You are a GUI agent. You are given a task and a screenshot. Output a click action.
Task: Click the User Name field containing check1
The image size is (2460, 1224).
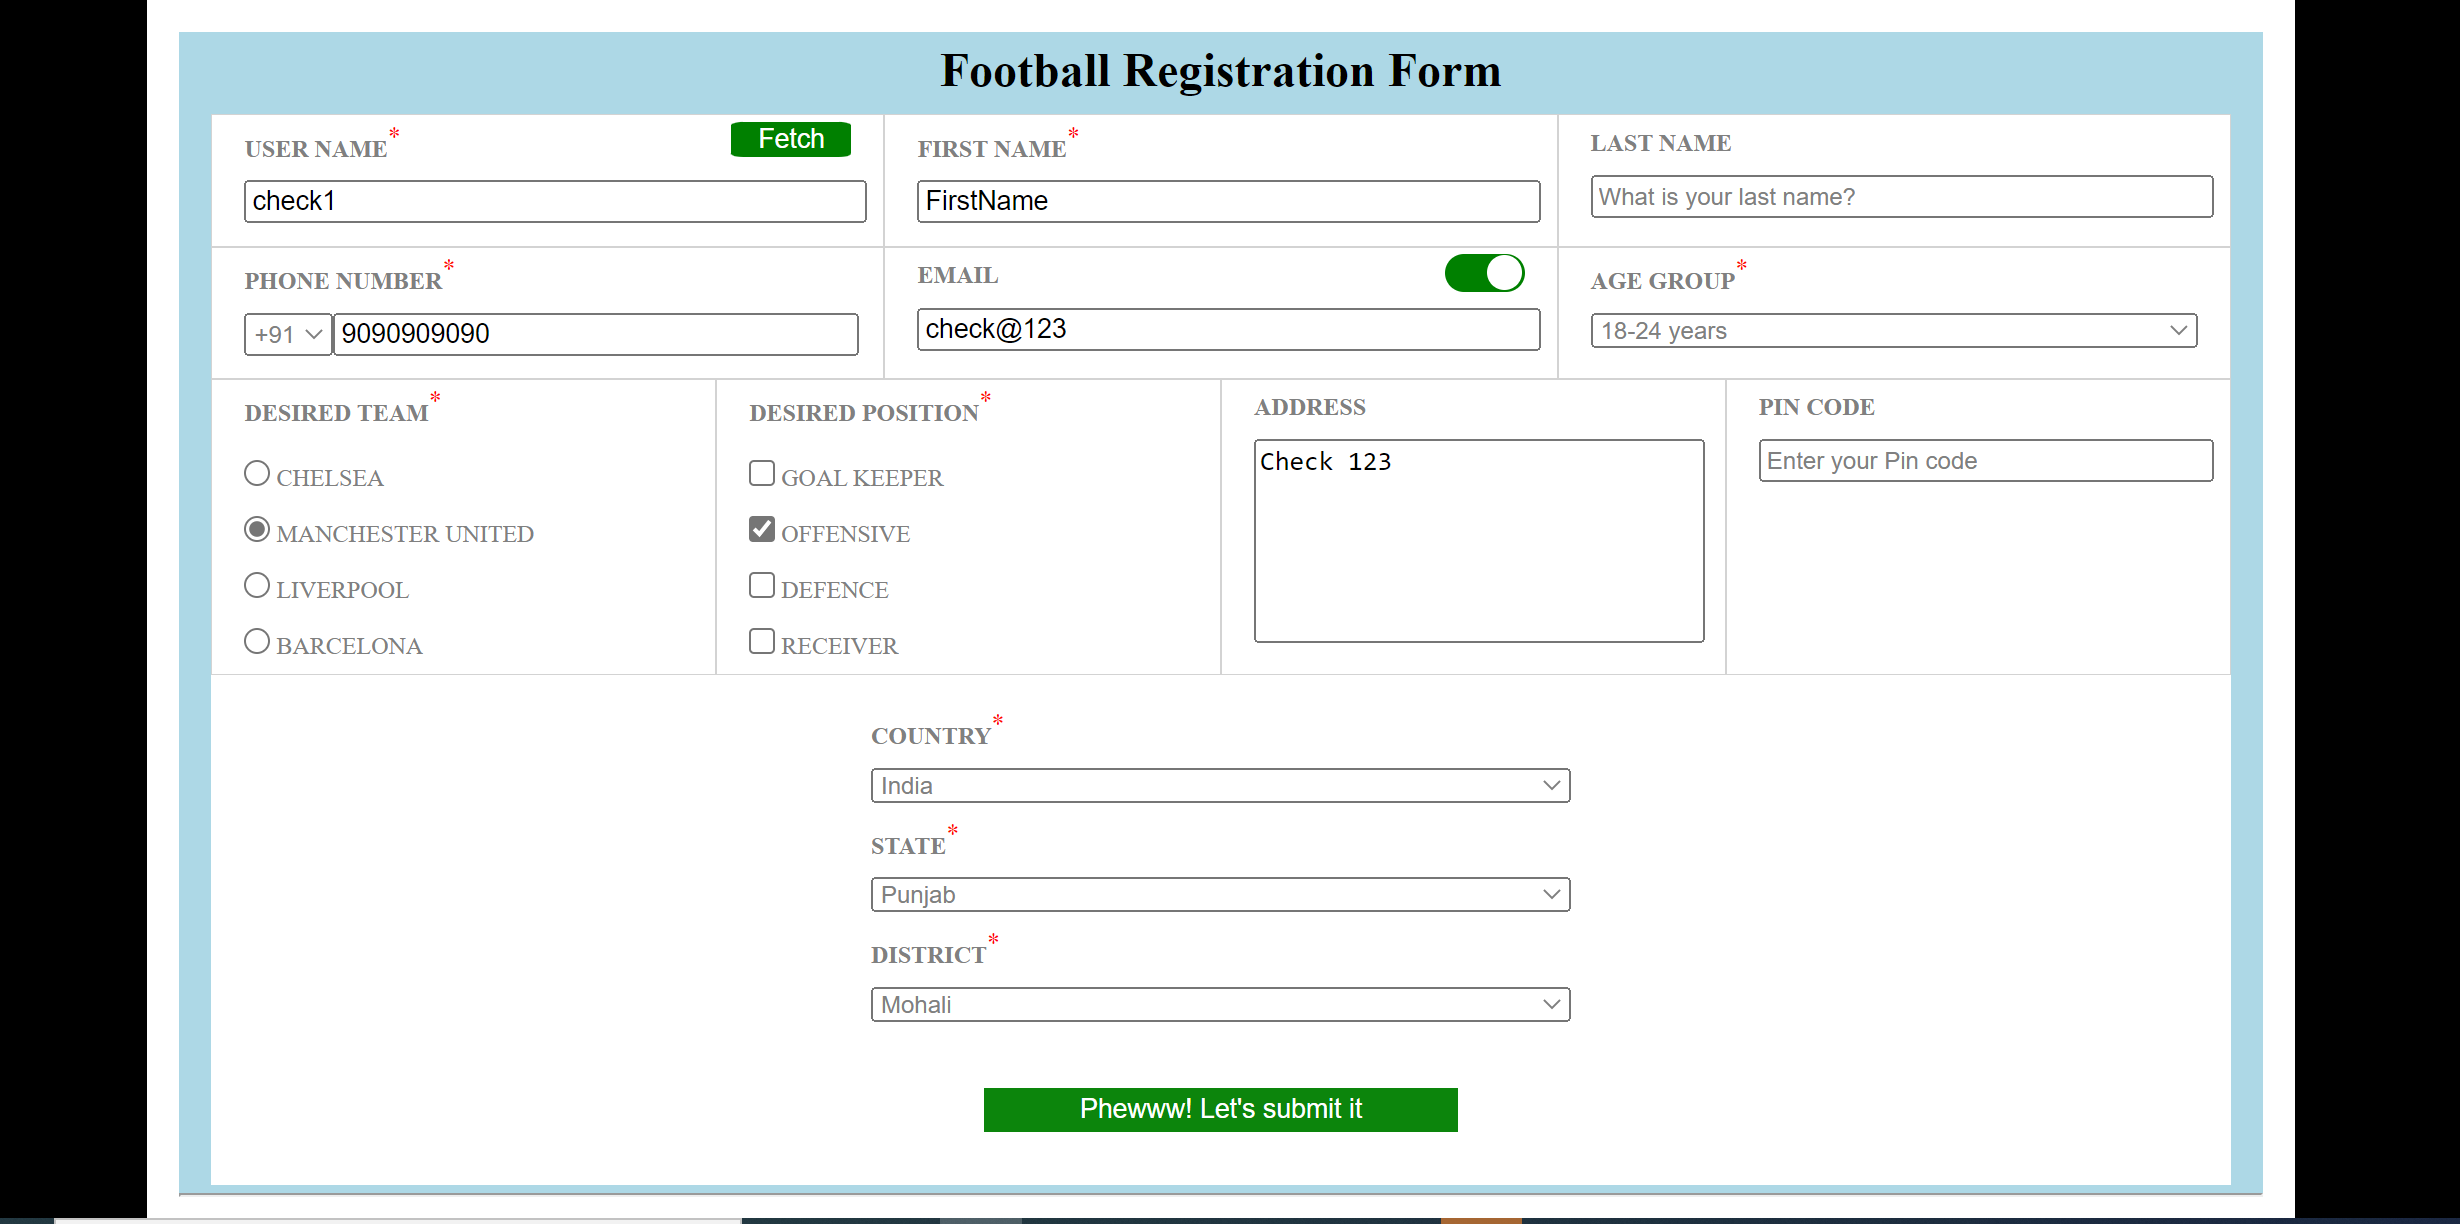[554, 201]
